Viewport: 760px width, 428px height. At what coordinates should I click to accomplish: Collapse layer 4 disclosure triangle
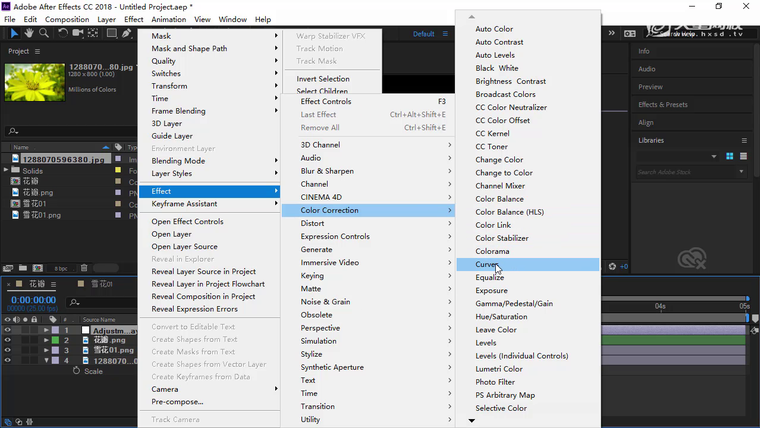pos(46,360)
